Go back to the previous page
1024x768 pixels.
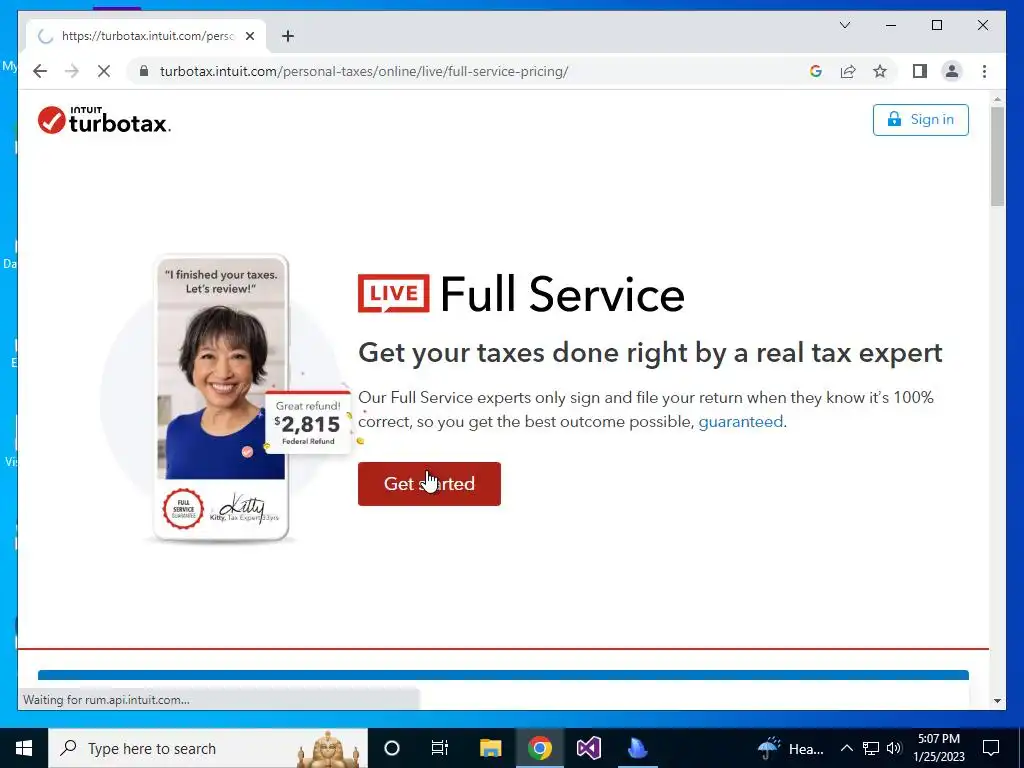[x=40, y=71]
